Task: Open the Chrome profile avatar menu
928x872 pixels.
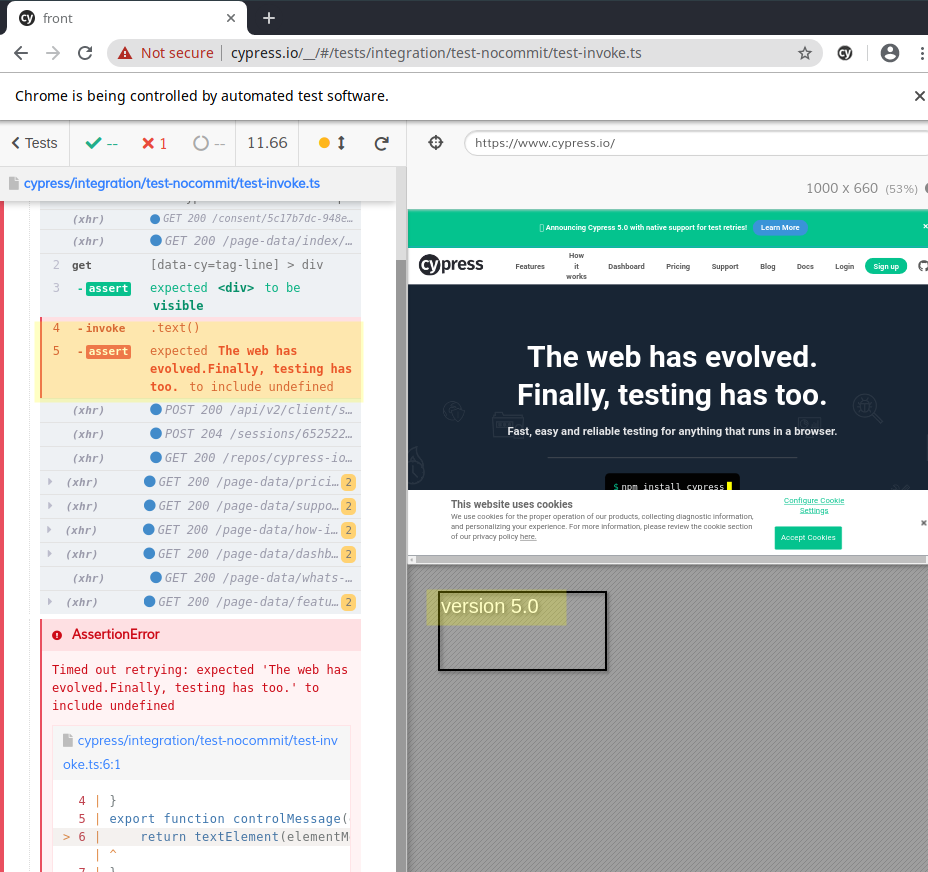Action: point(890,53)
